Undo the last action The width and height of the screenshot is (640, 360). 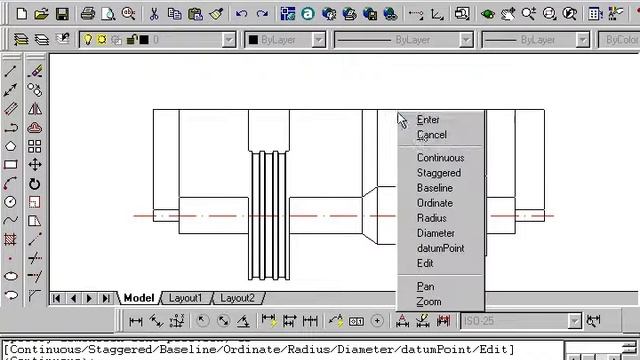(241, 14)
